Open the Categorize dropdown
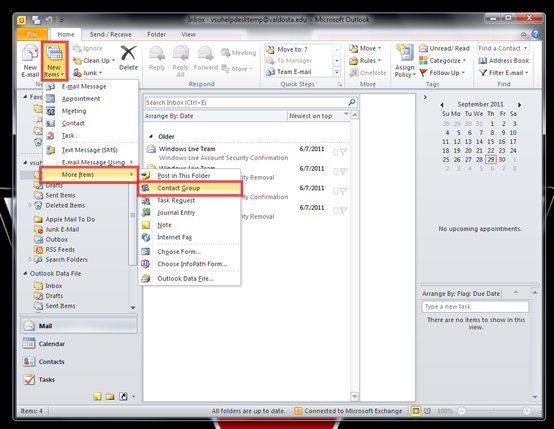The height and width of the screenshot is (429, 554). pyautogui.click(x=442, y=60)
